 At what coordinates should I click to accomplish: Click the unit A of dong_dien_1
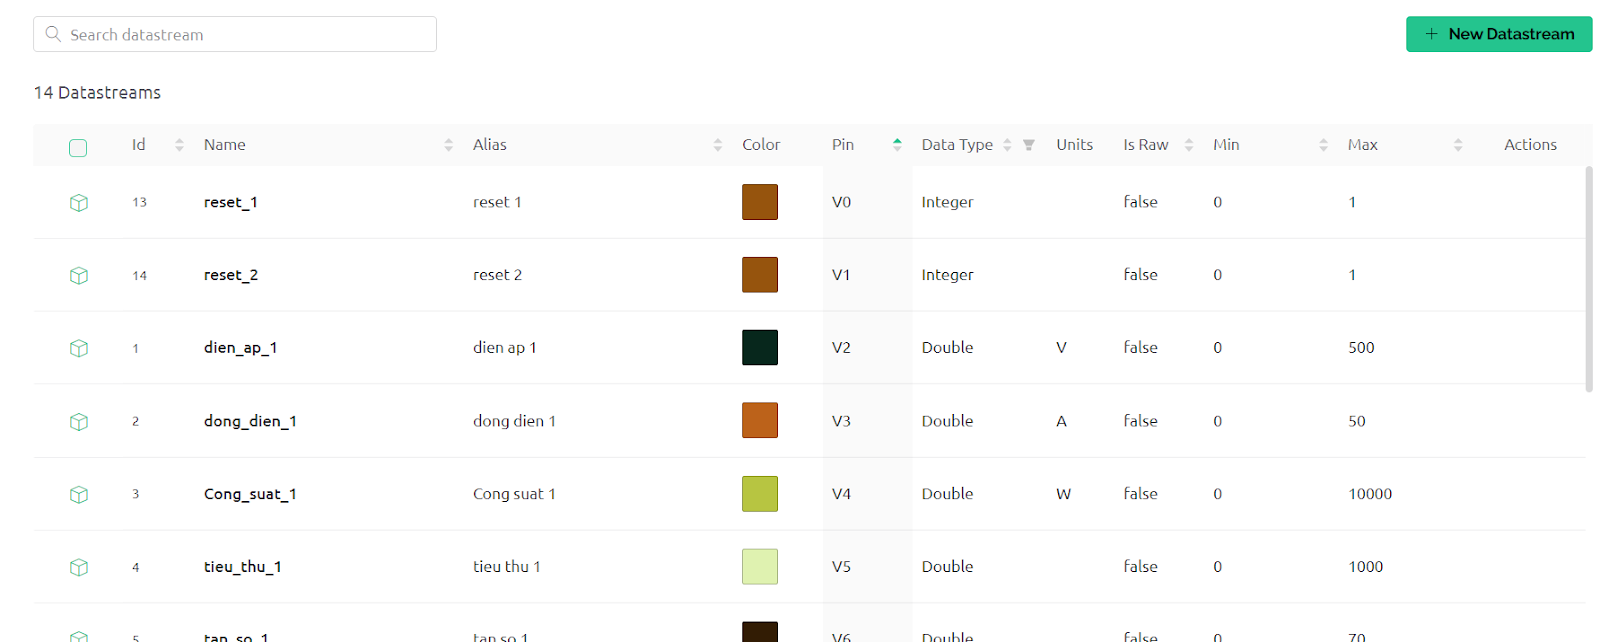point(1061,421)
